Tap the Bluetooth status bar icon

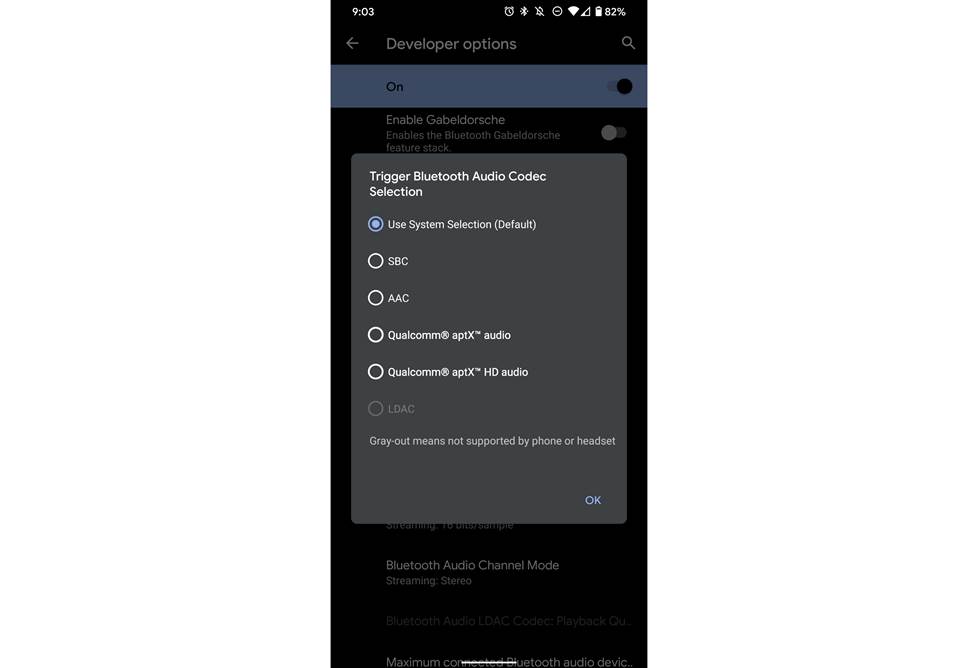pyautogui.click(x=524, y=11)
